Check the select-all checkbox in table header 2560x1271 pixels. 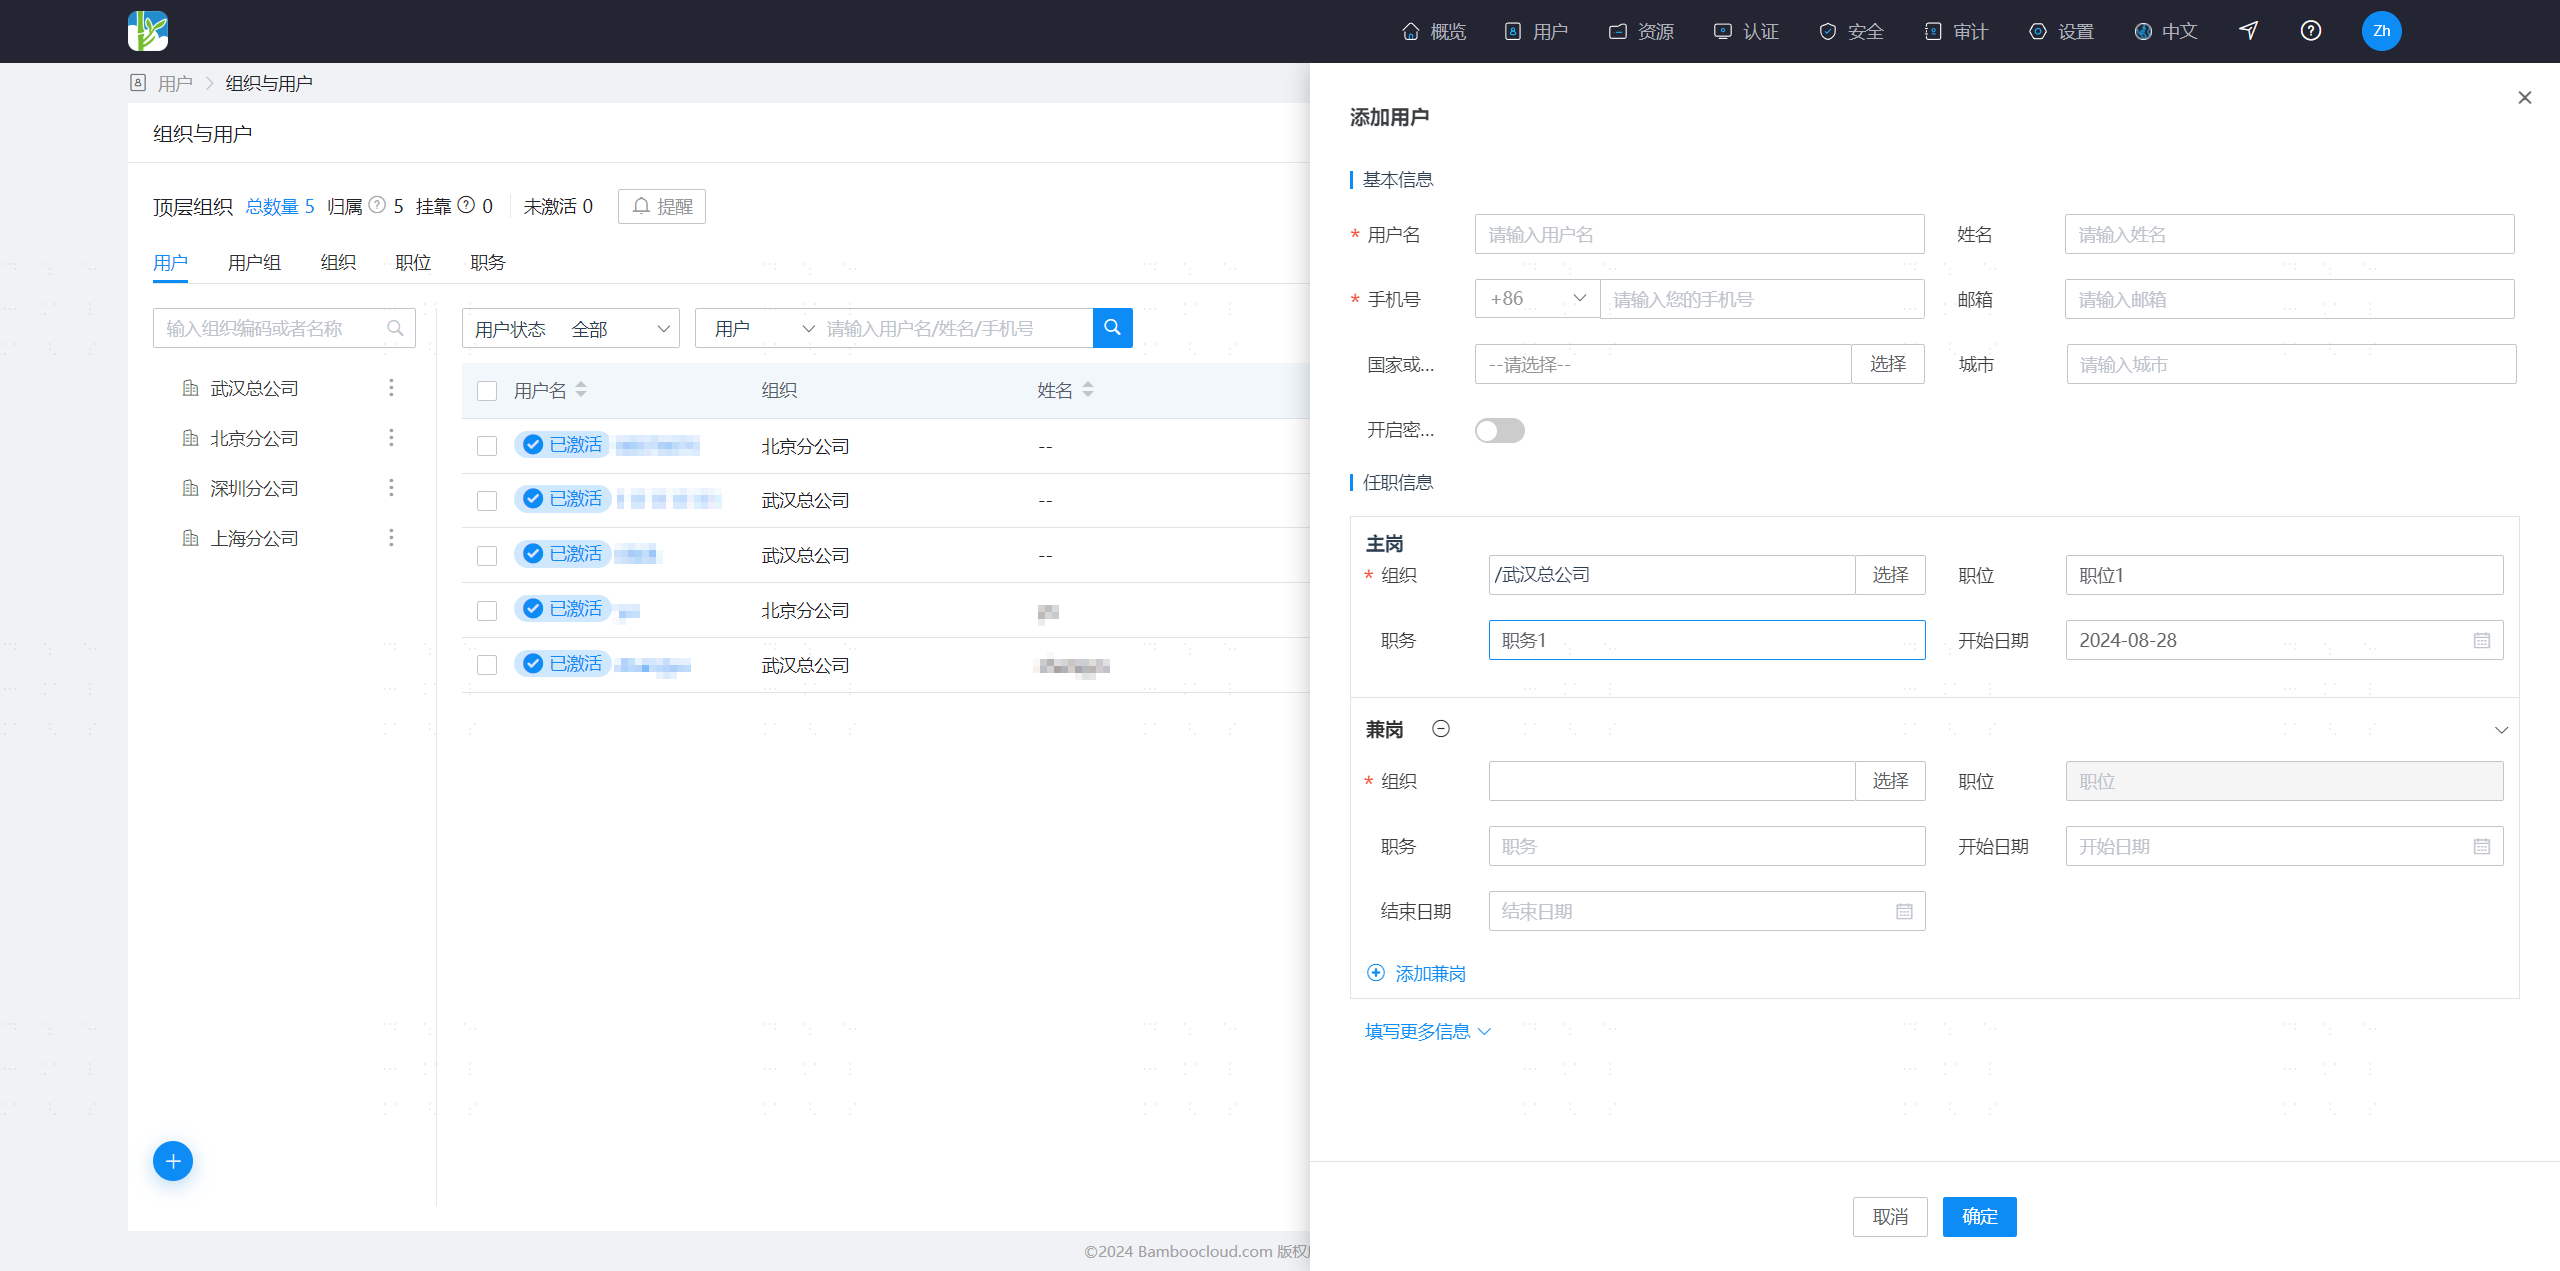tap(487, 391)
